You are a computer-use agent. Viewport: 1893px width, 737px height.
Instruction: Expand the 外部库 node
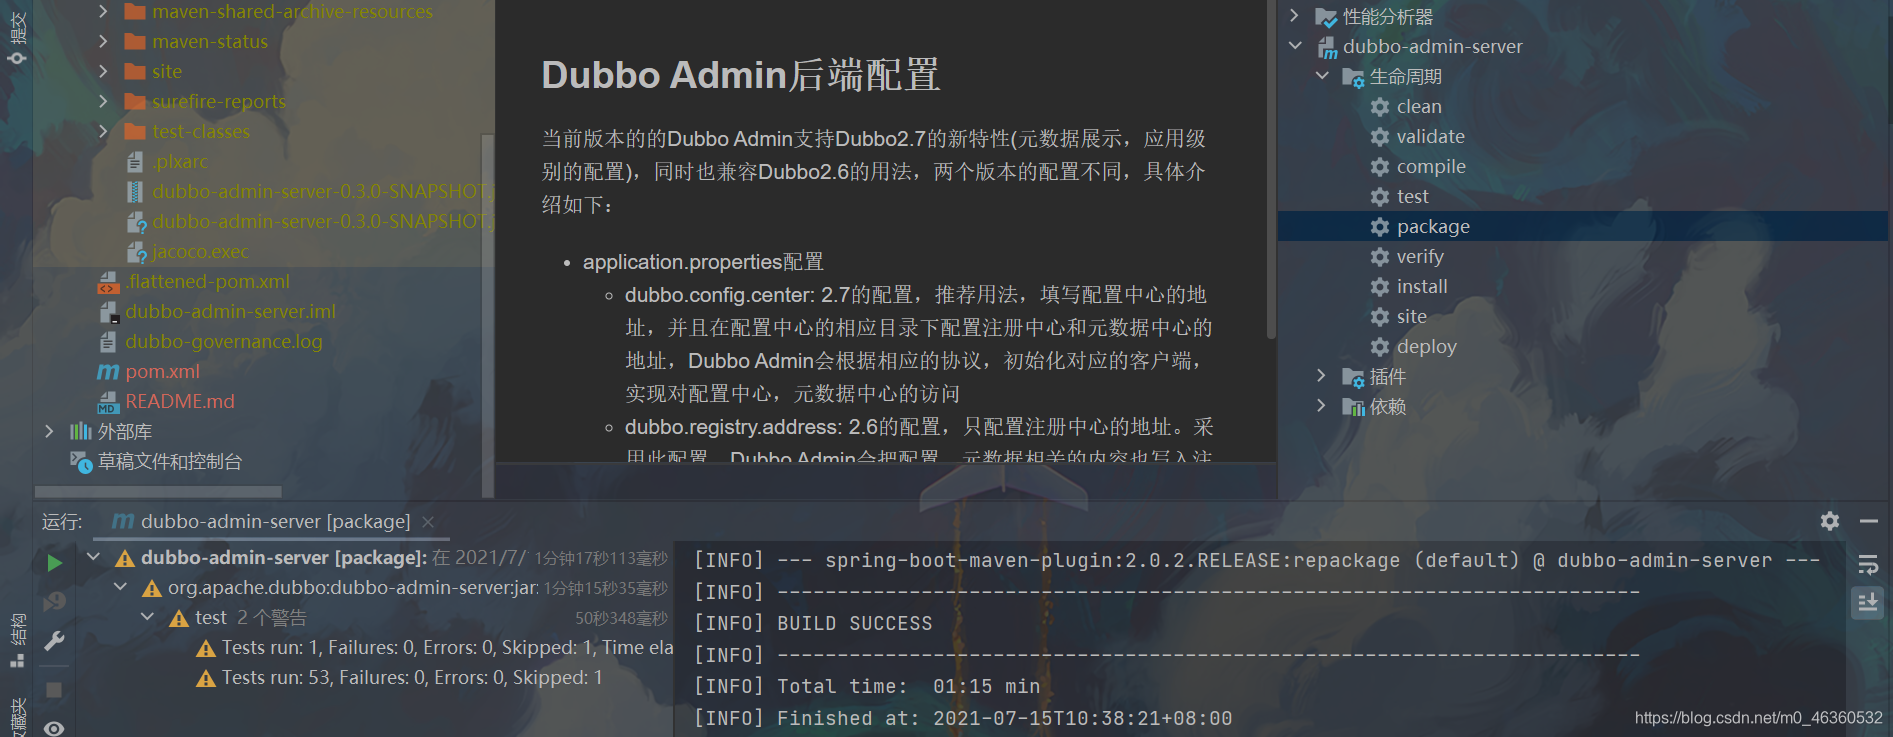pos(49,431)
